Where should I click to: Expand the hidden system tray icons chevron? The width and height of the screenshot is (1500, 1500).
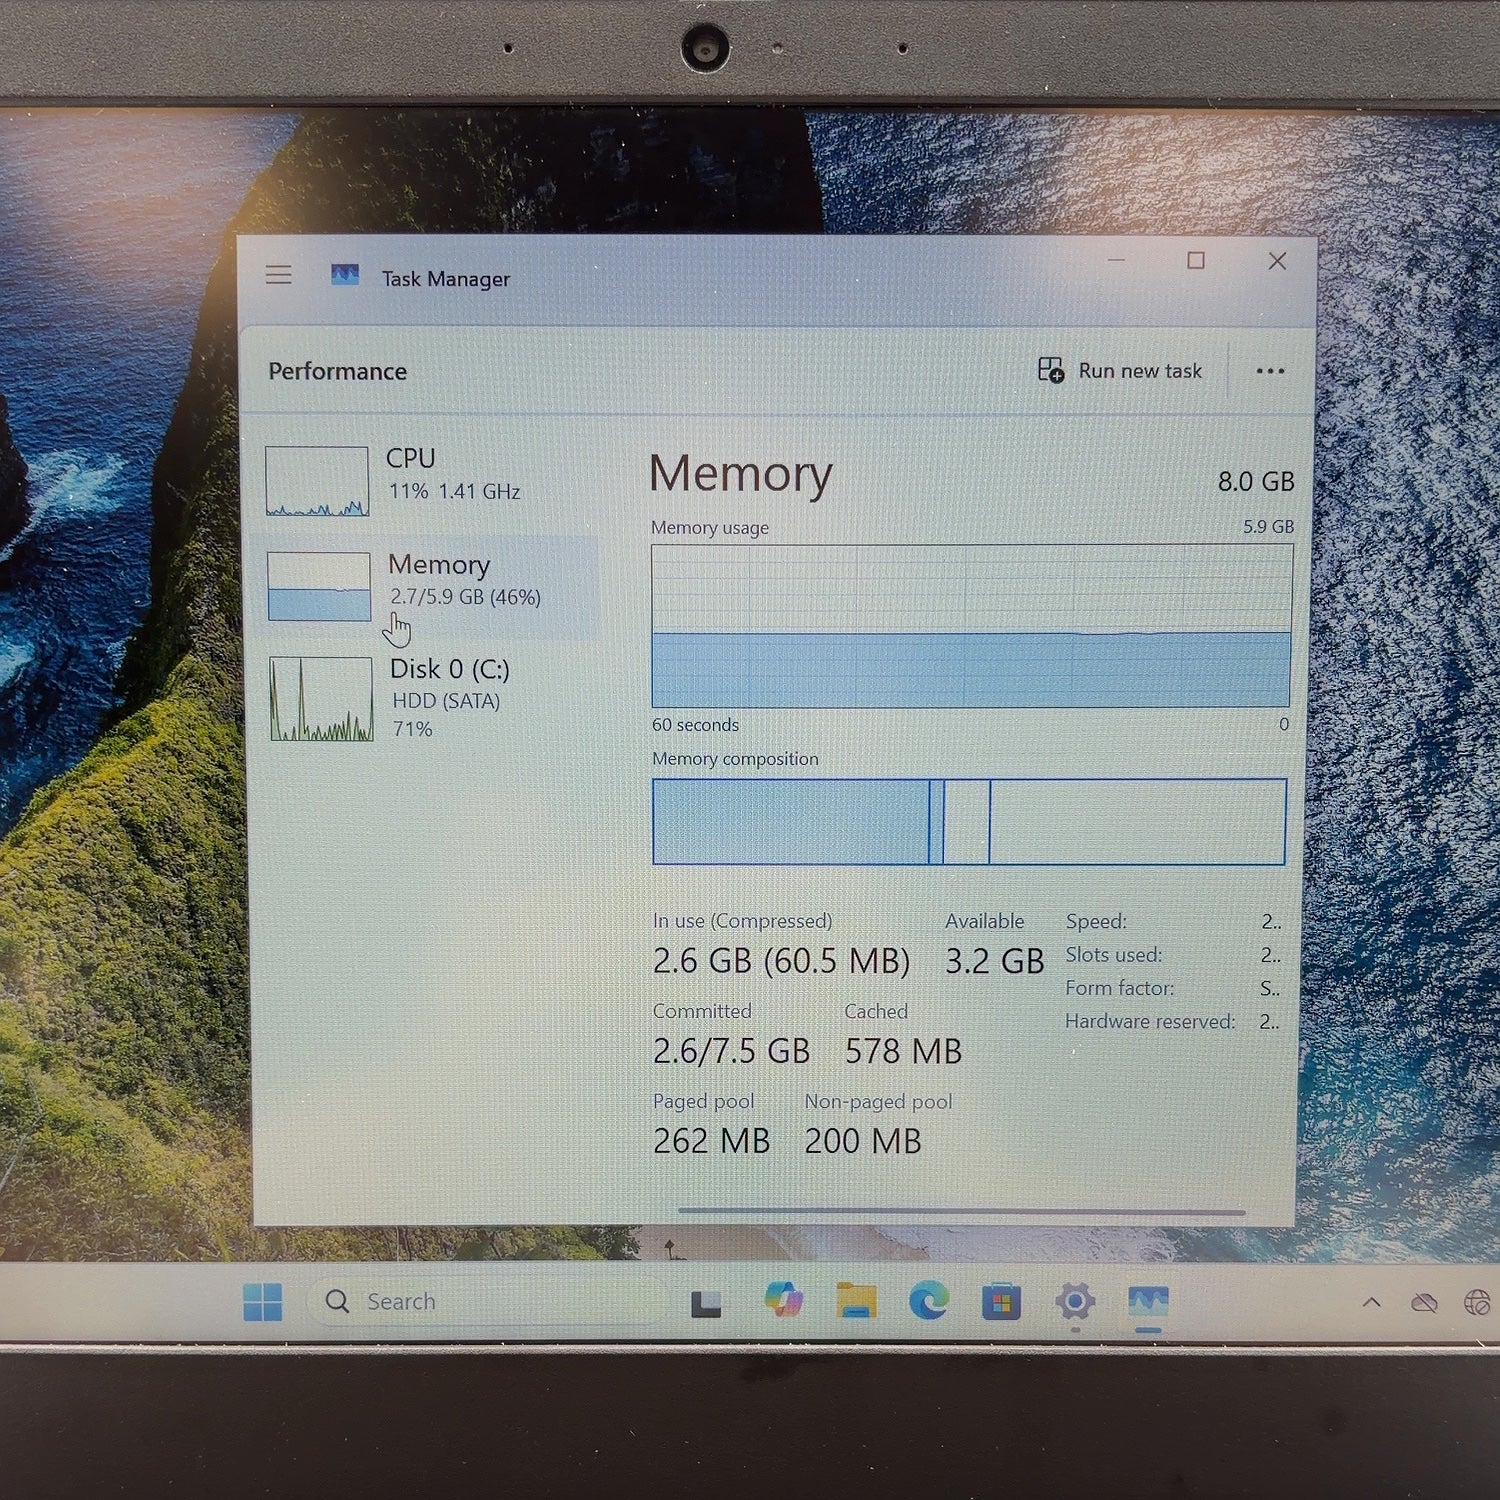coord(1372,1302)
